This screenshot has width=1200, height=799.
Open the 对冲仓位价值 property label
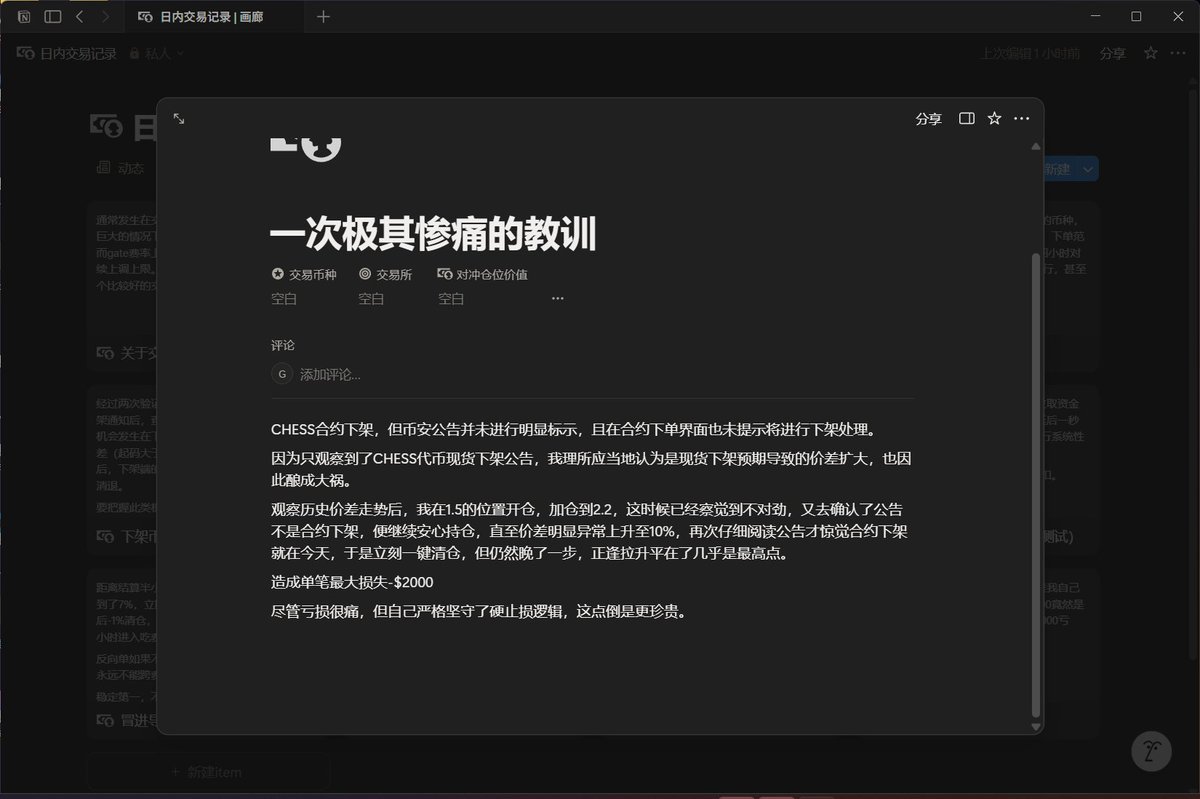(483, 274)
